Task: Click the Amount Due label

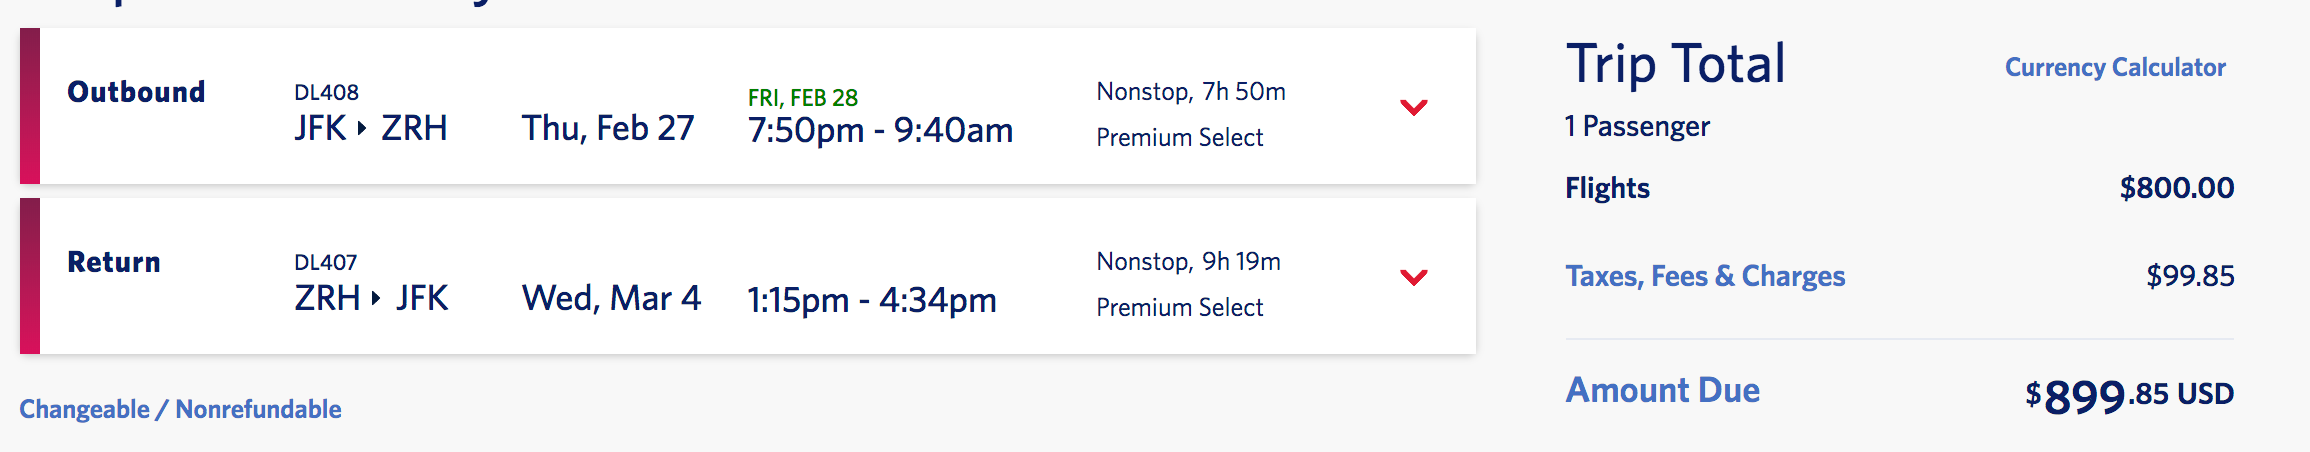Action: coord(1662,390)
